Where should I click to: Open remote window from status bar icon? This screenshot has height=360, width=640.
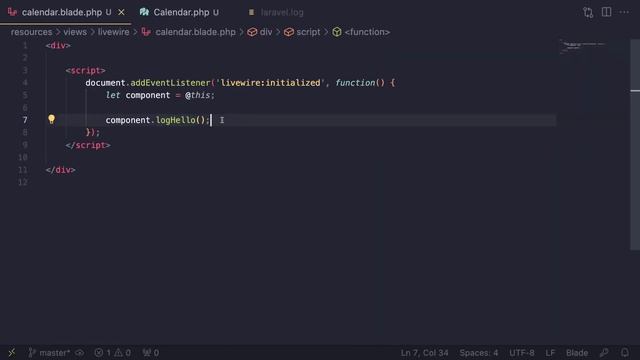[12, 352]
